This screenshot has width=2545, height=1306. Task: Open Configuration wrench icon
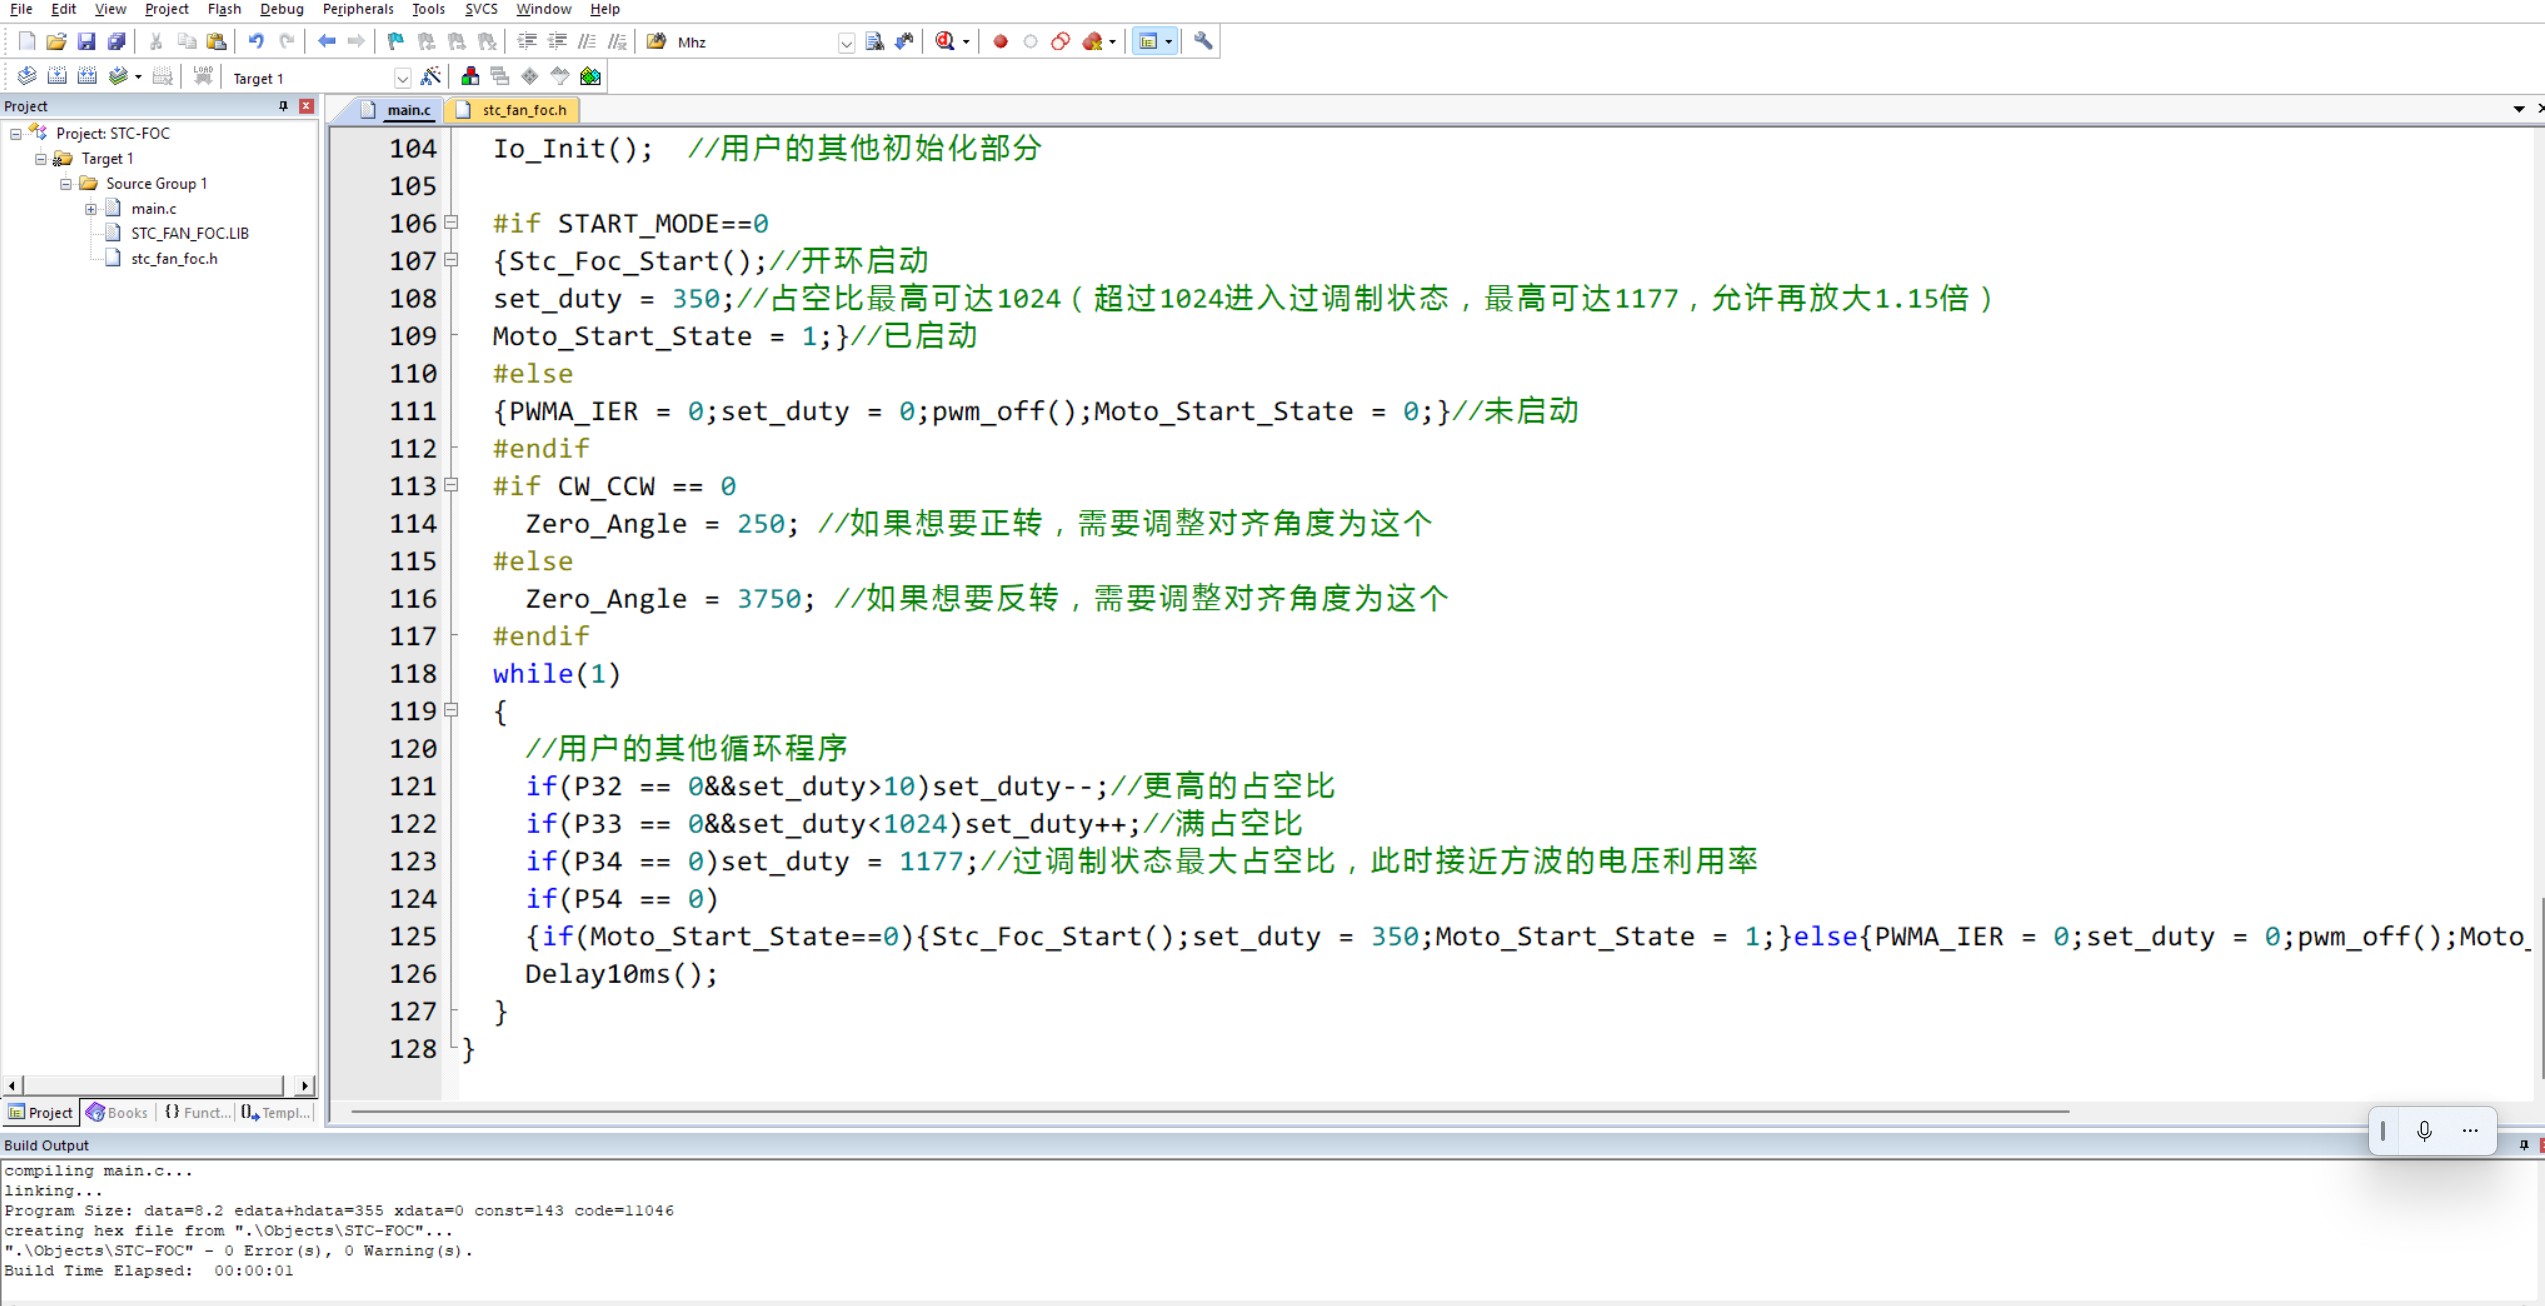pos(1203,41)
